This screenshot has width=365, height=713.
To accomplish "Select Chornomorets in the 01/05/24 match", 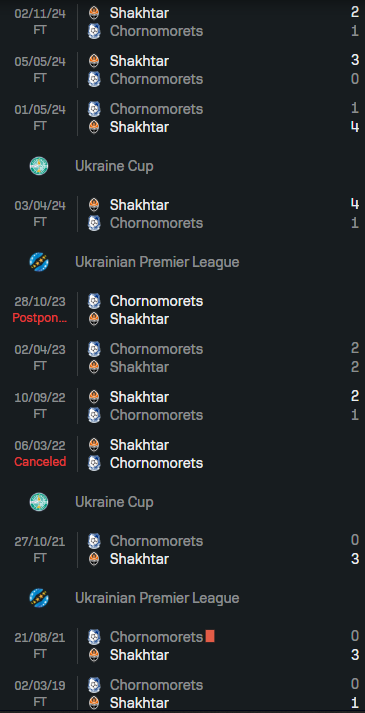I will pyautogui.click(x=156, y=109).
